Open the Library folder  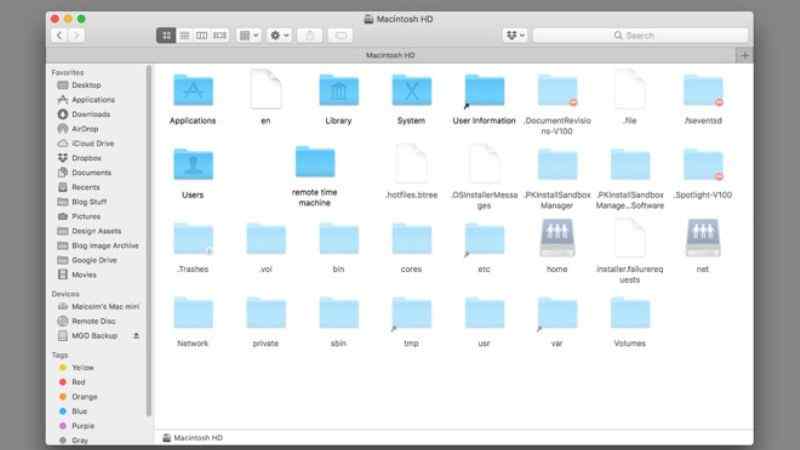[339, 90]
